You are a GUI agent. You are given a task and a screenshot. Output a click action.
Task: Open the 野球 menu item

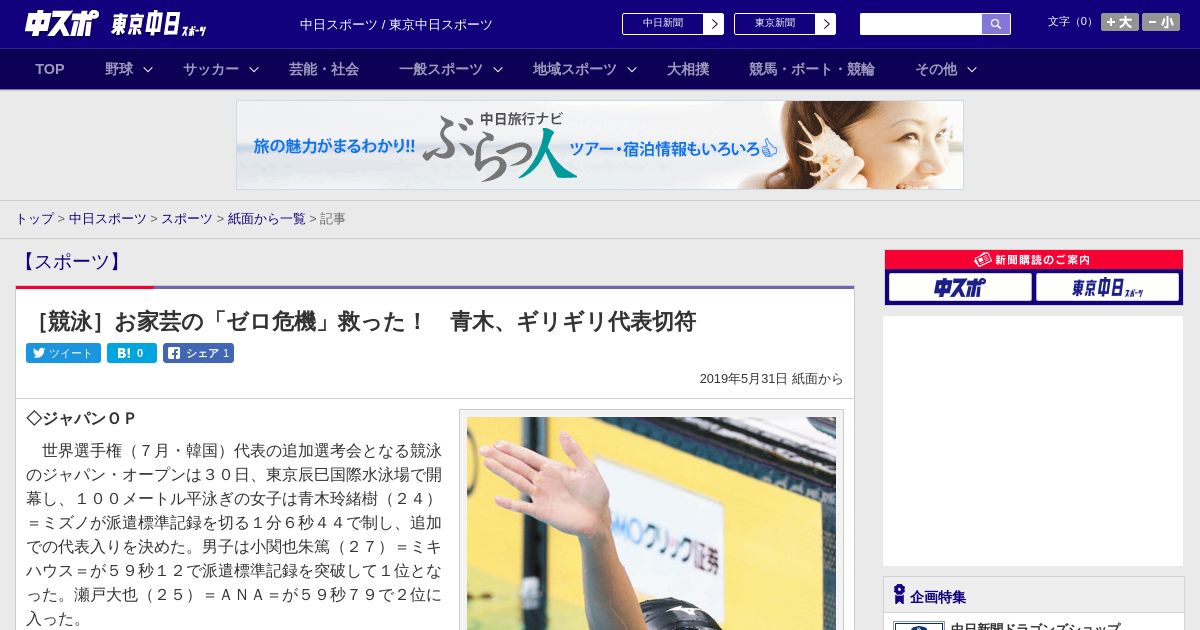119,69
